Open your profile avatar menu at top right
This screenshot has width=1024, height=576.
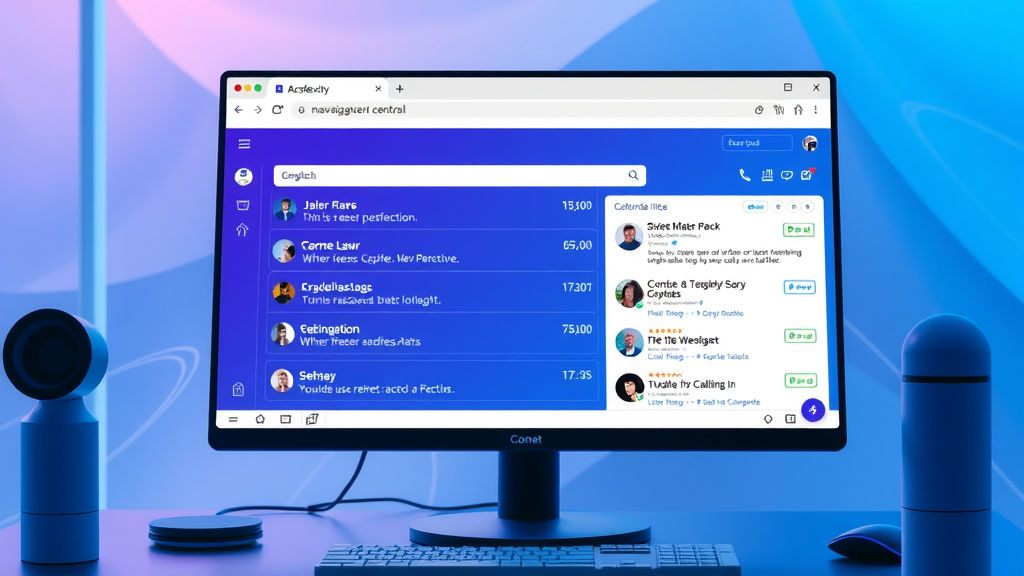[x=812, y=142]
